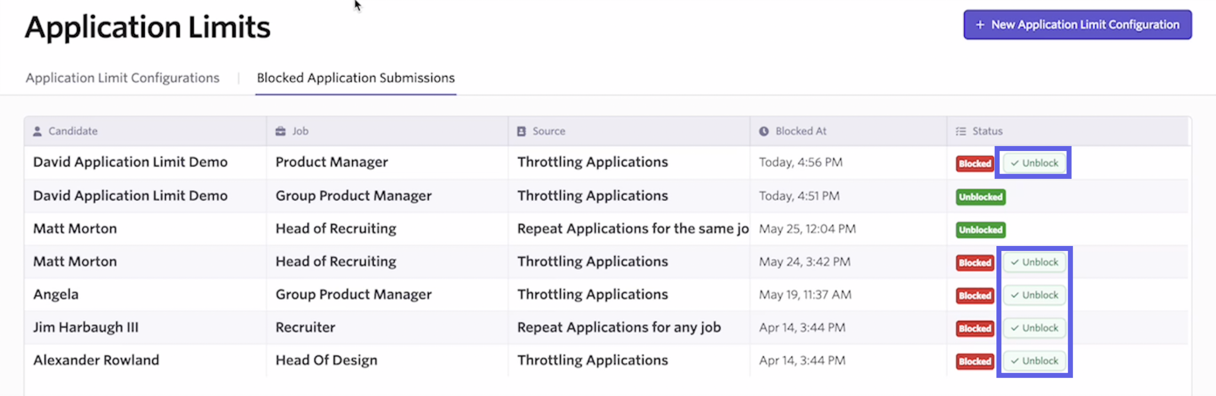The height and width of the screenshot is (396, 1216).
Task: Click Repeat Applications for the same job source
Action: [633, 229]
